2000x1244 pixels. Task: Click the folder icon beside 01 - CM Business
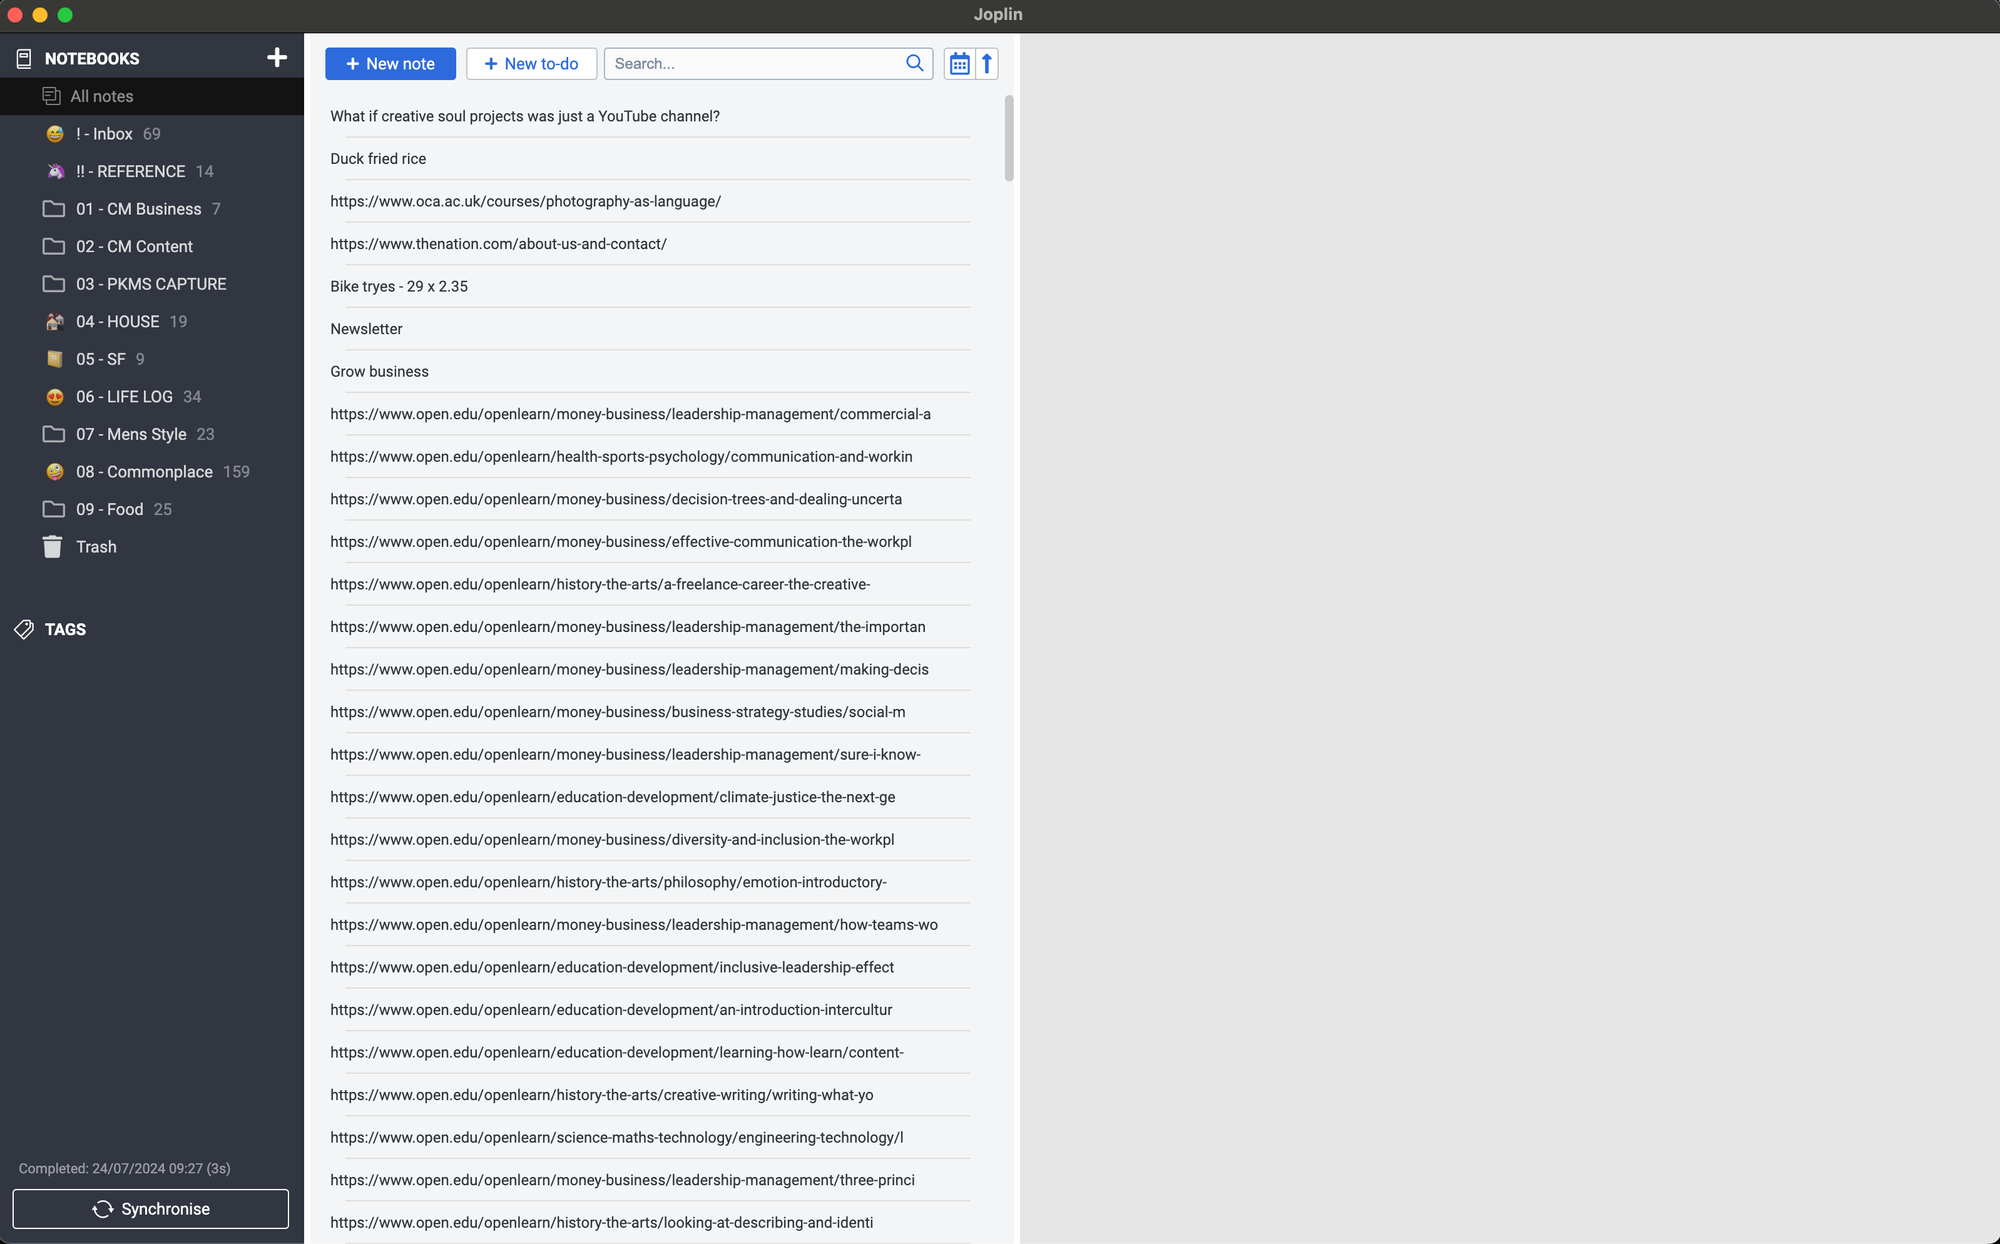coord(54,209)
